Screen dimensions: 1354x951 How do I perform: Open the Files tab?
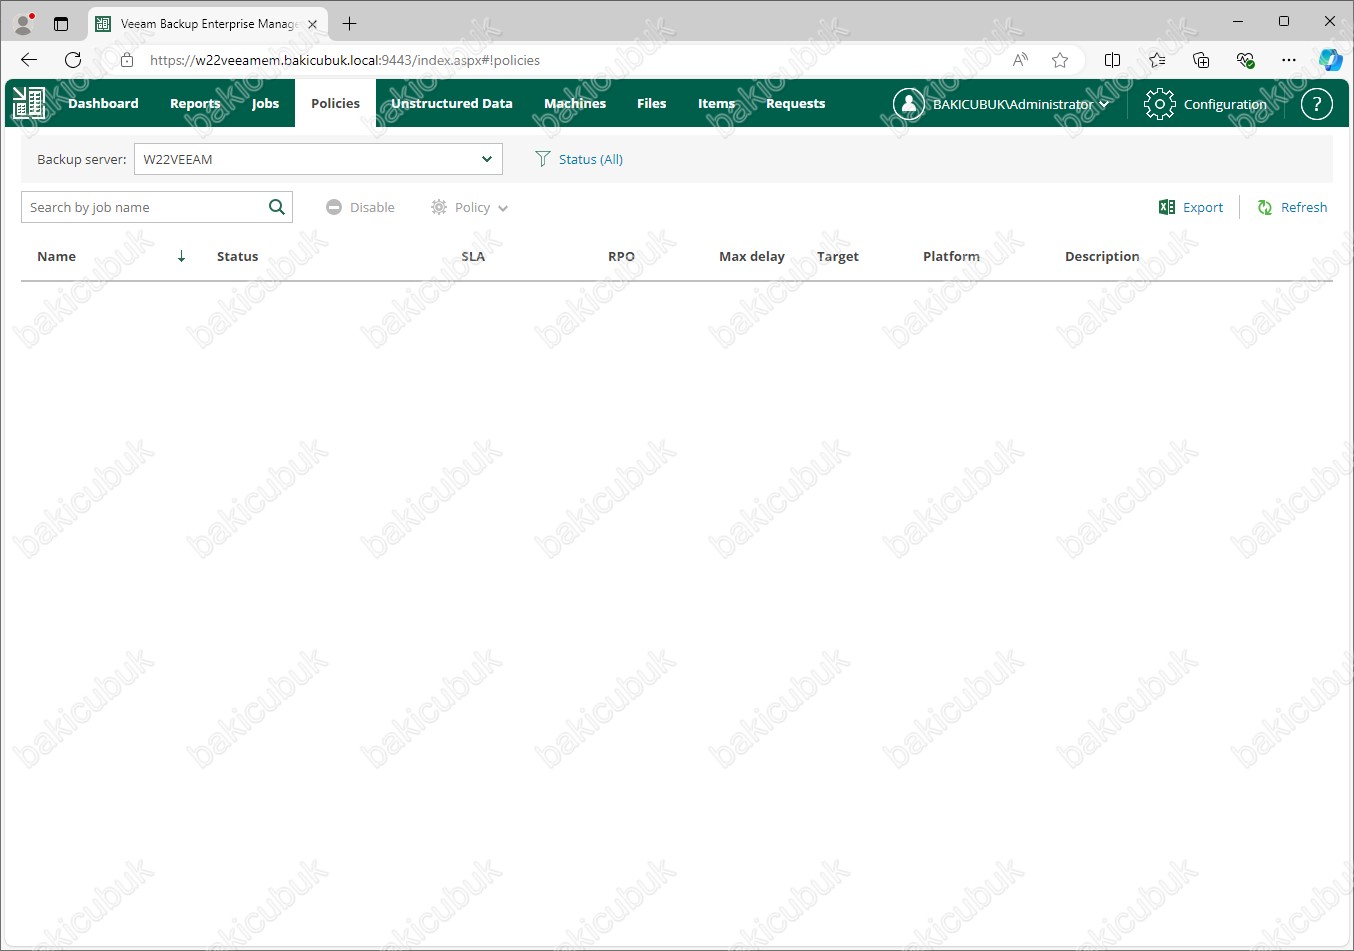pos(651,103)
